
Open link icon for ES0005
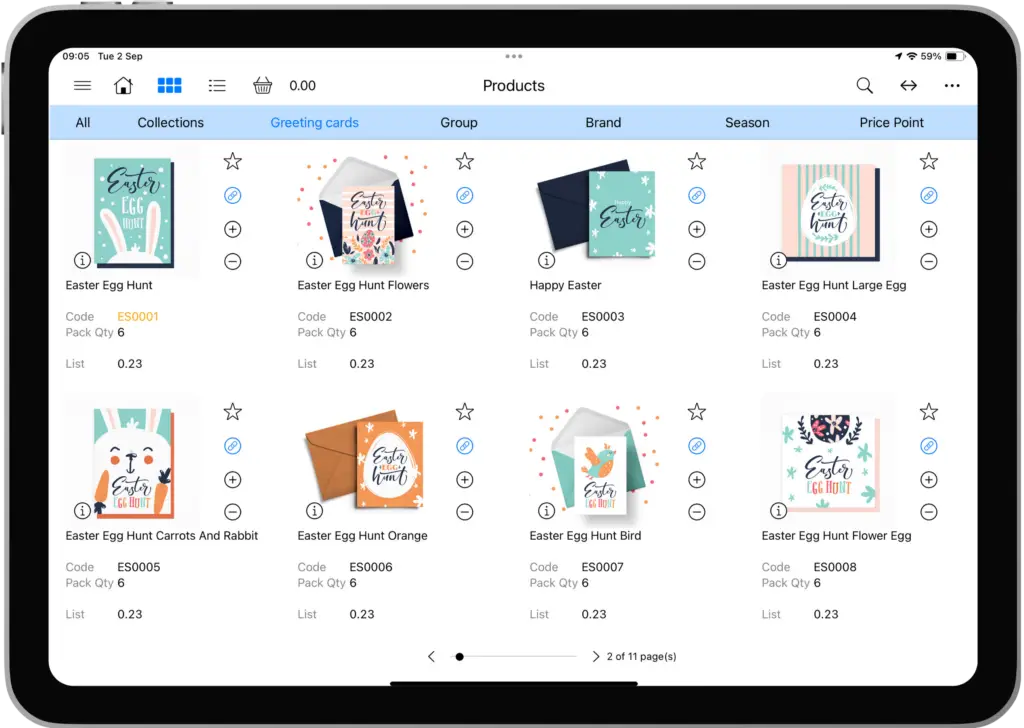click(232, 446)
